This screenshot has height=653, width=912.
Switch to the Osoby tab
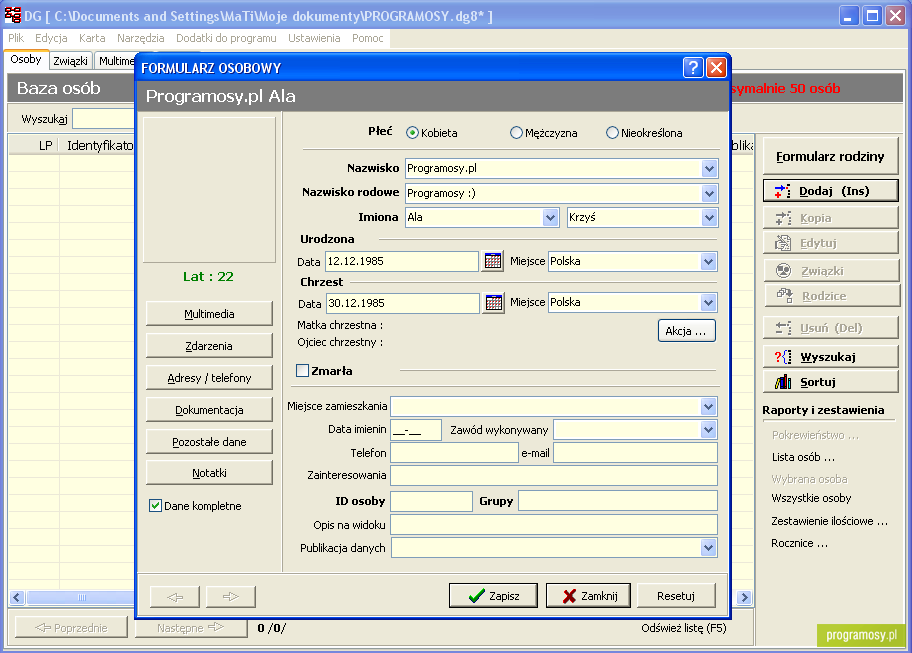pyautogui.click(x=26, y=59)
